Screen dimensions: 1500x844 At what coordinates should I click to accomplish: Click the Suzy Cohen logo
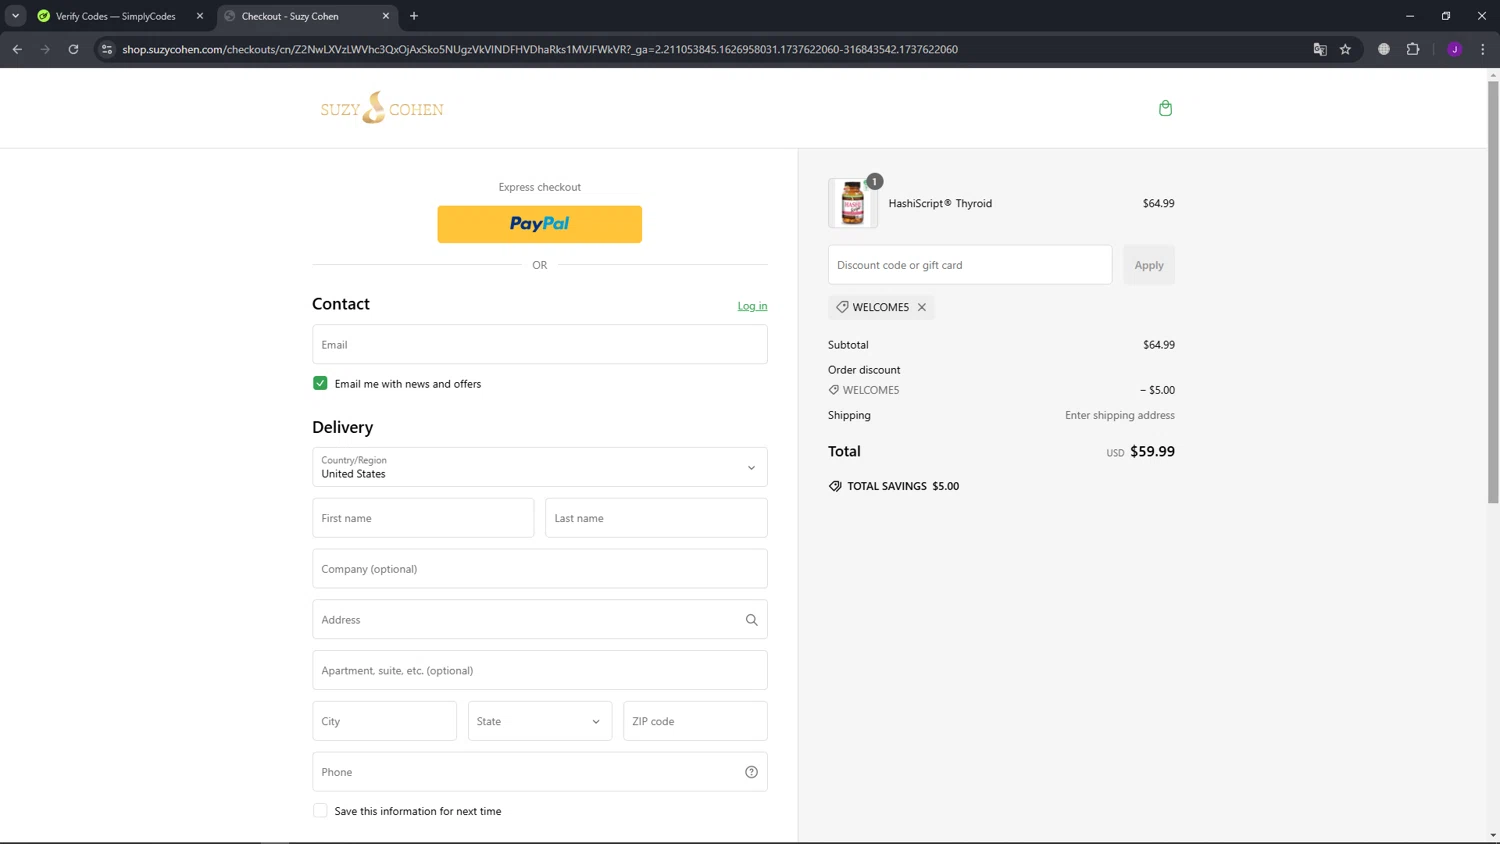(x=382, y=108)
